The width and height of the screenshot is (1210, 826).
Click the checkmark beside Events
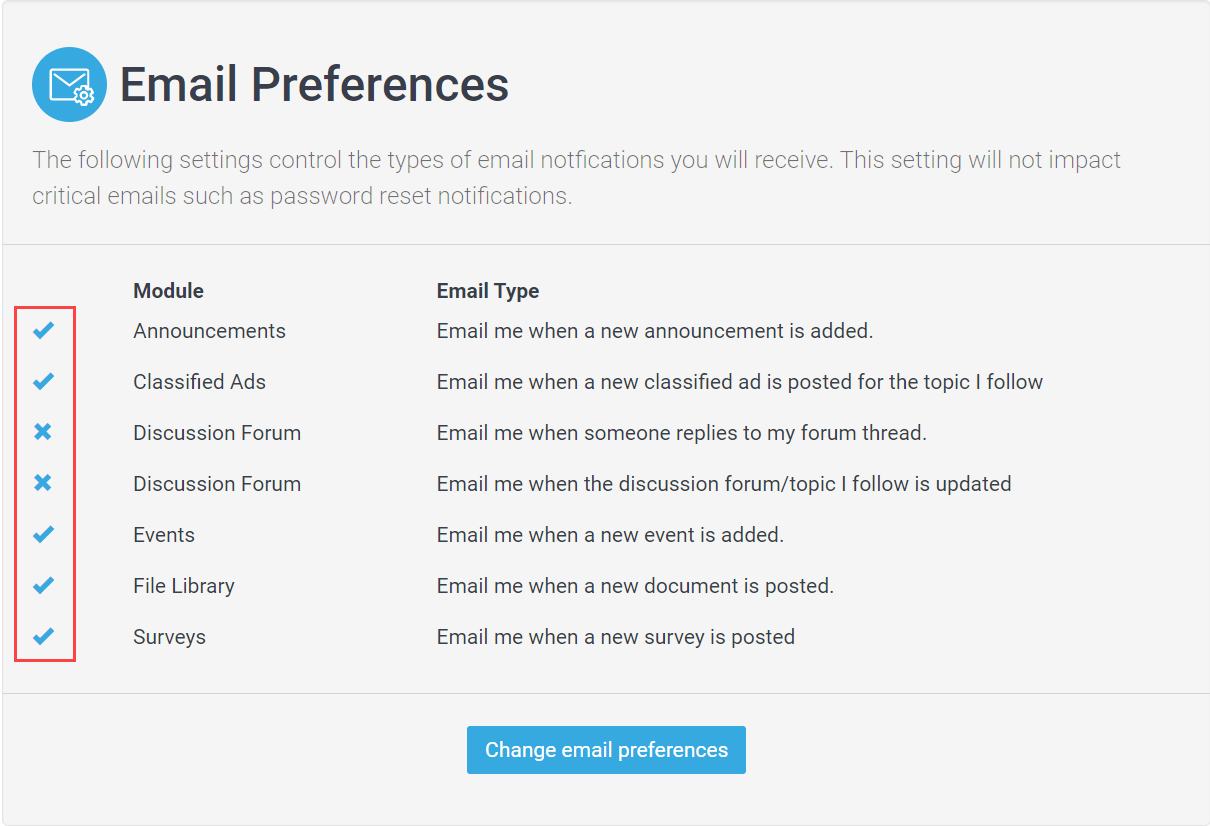tap(43, 534)
